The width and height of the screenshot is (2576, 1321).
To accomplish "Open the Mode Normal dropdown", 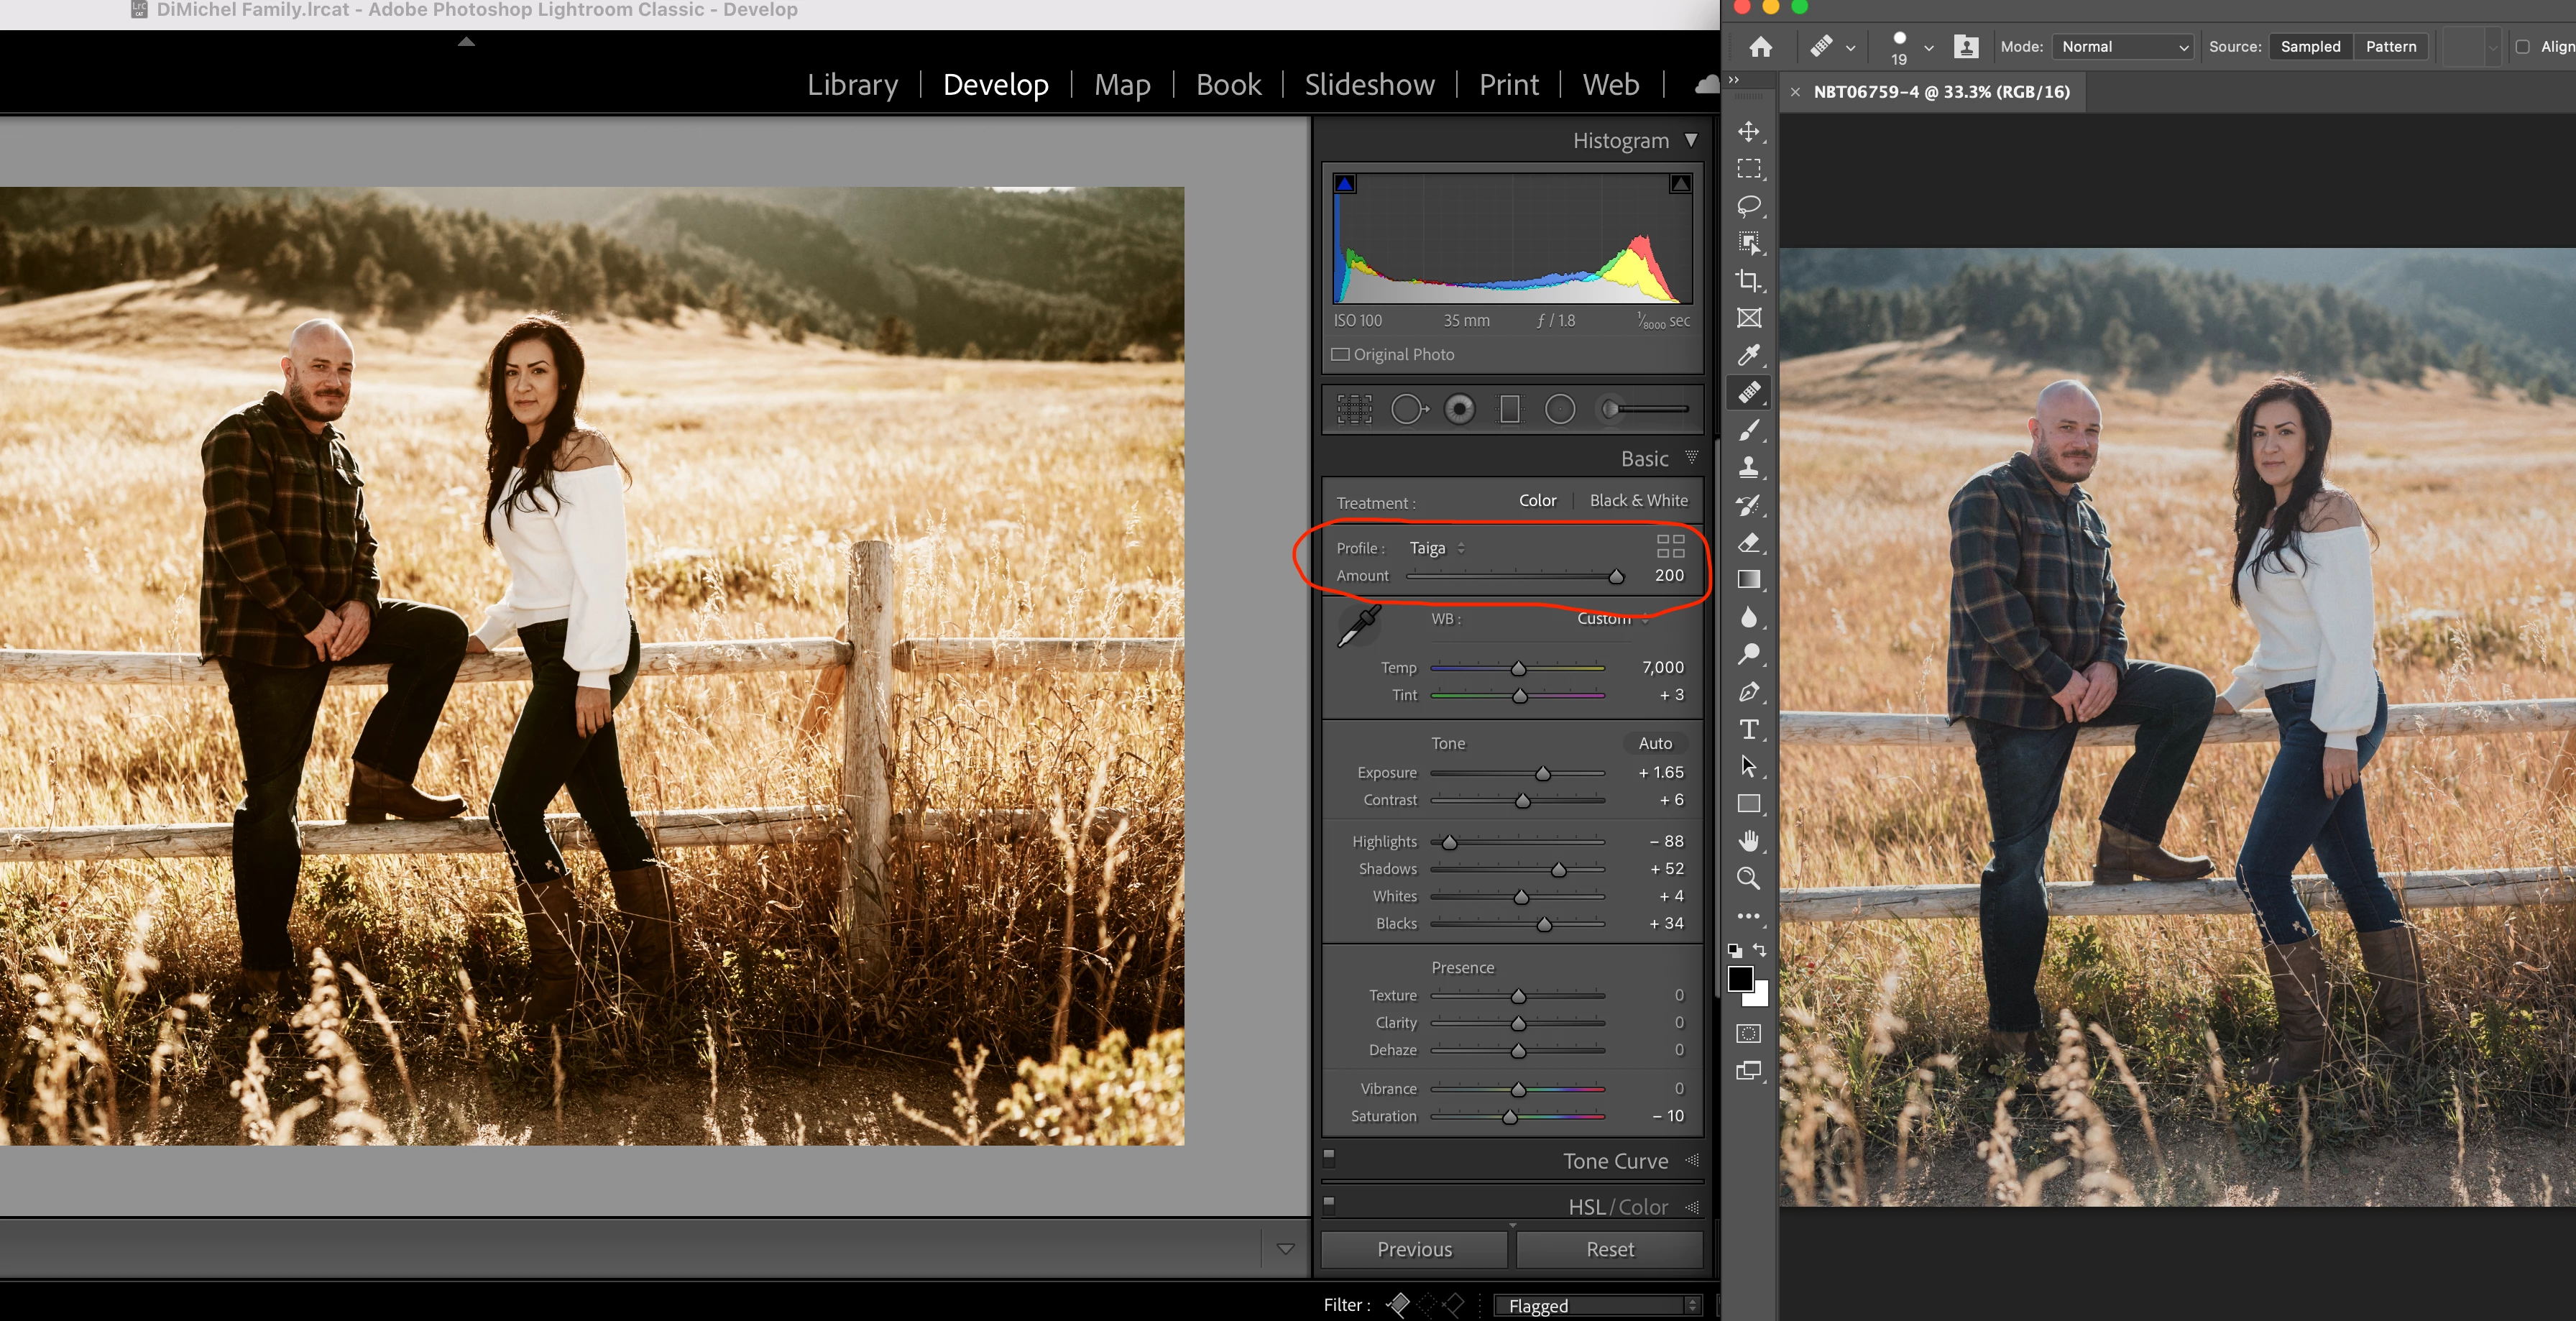I will [x=2123, y=47].
